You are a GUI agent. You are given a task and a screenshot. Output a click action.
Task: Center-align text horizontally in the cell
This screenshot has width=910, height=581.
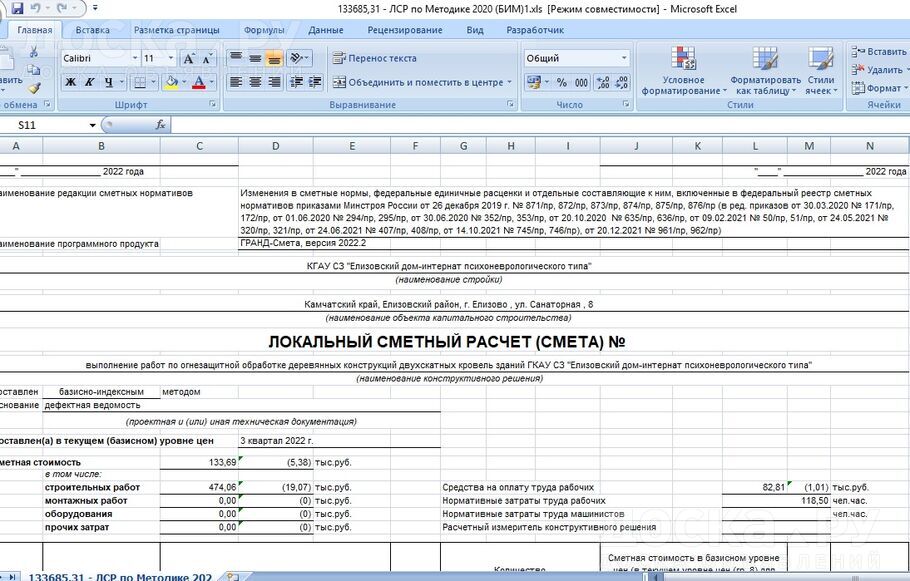254,82
